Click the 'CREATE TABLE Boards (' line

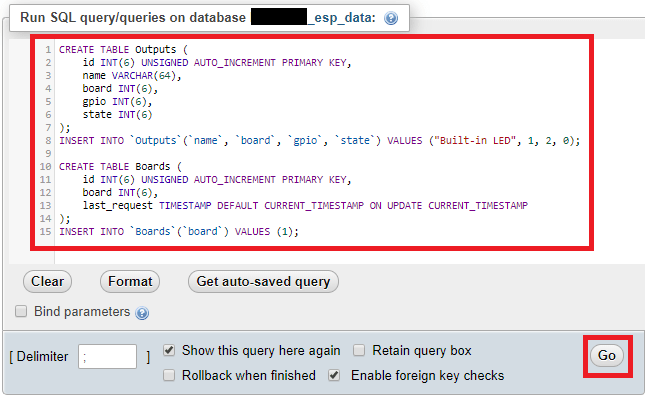[120, 167]
